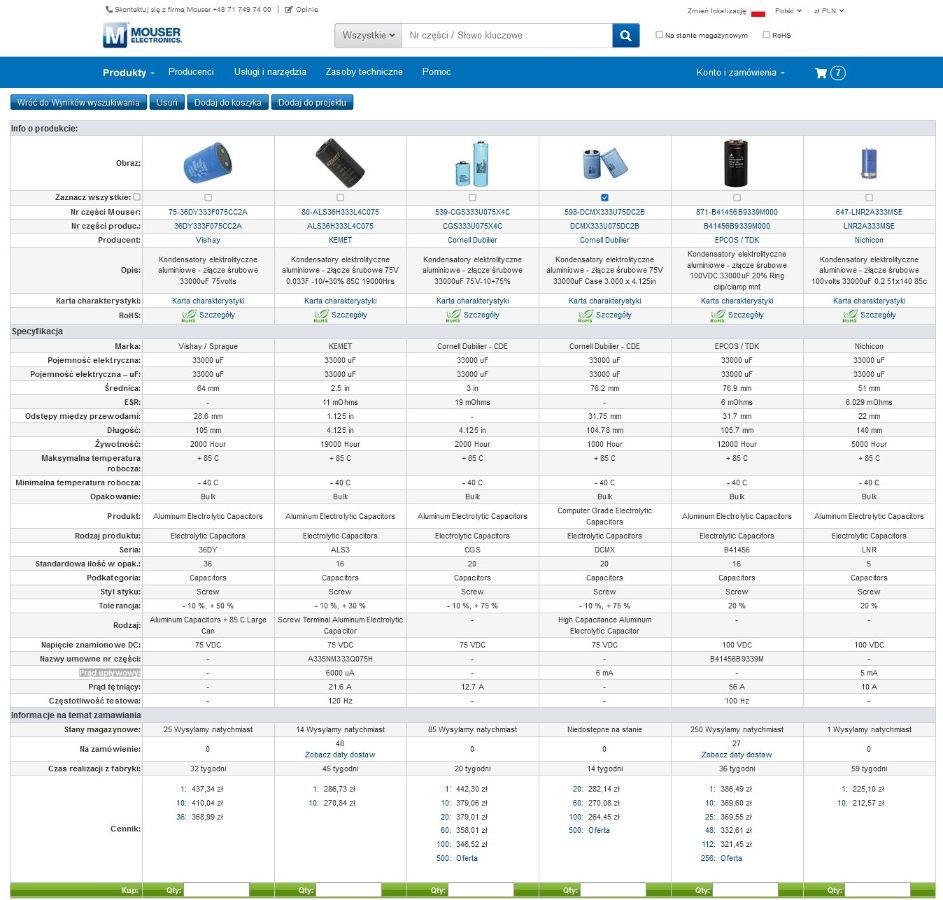Click part link LNR2A333MSE
This screenshot has width=943, height=900.
(x=869, y=227)
